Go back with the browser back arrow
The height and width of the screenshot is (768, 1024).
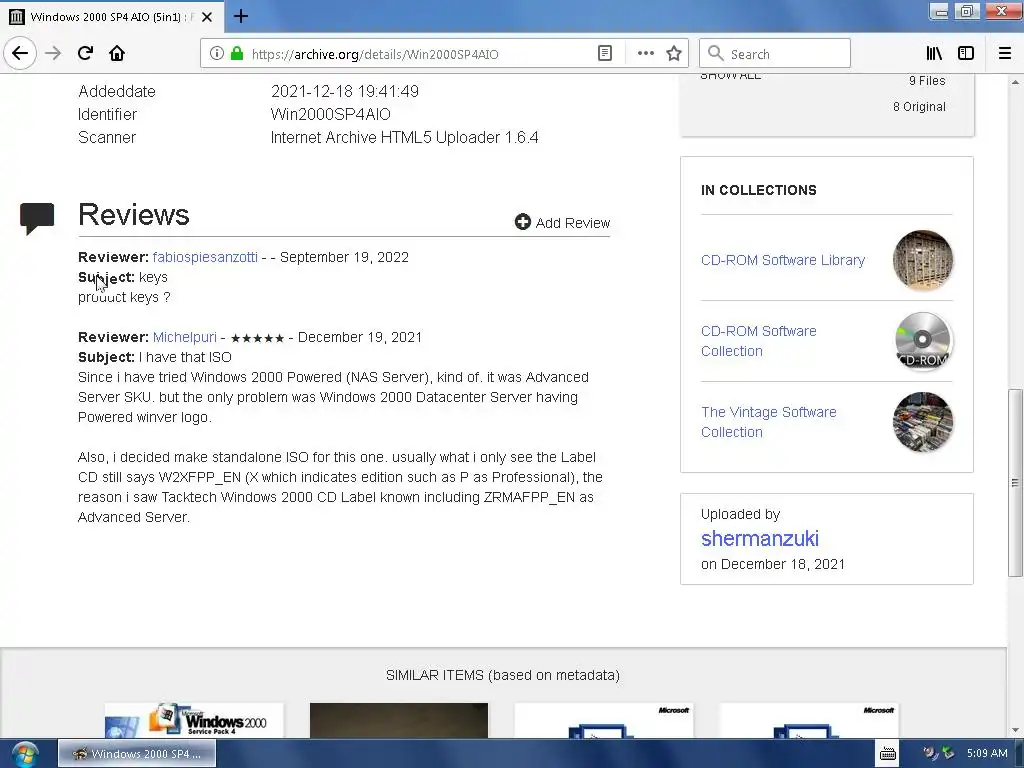coord(20,53)
